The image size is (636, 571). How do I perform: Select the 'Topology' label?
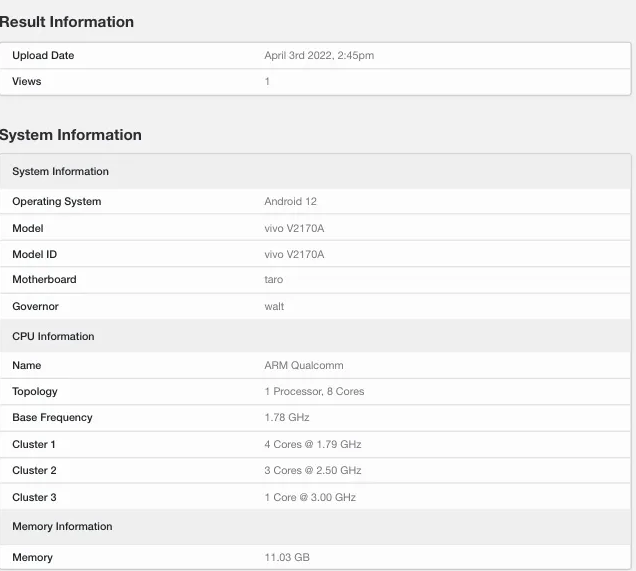35,392
